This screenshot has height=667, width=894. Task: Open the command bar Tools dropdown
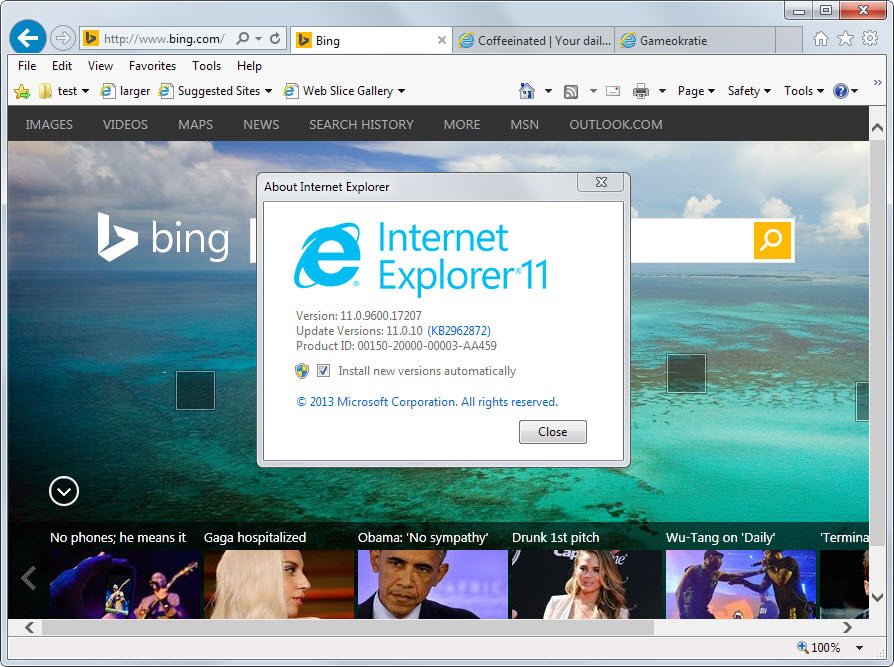click(x=804, y=91)
